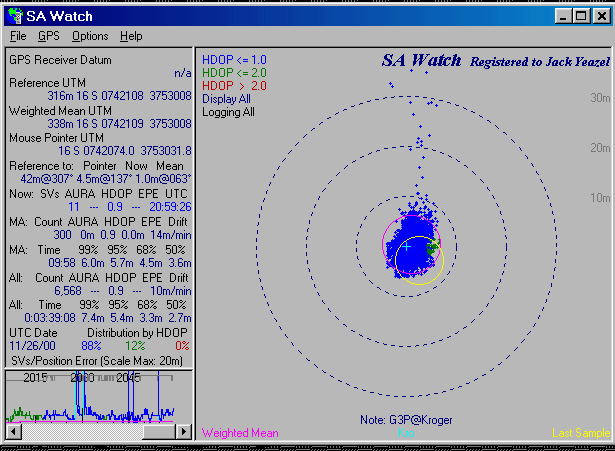Click the yellow Last Sample label

coord(579,433)
